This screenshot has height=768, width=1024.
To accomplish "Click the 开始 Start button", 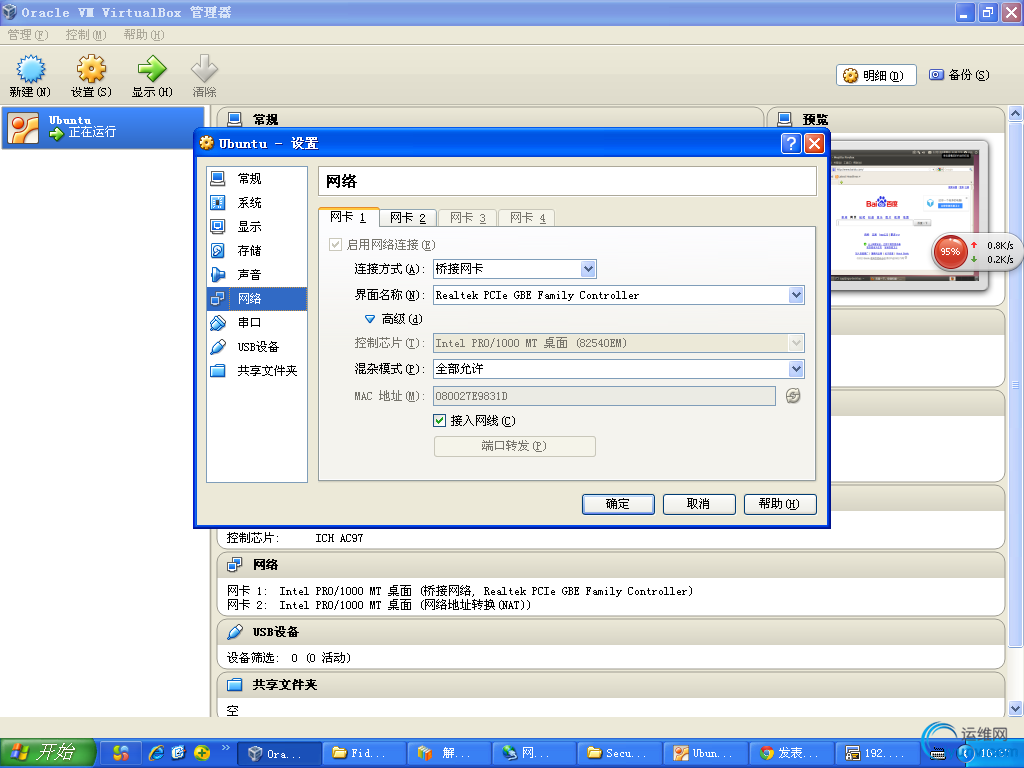I will point(48,753).
